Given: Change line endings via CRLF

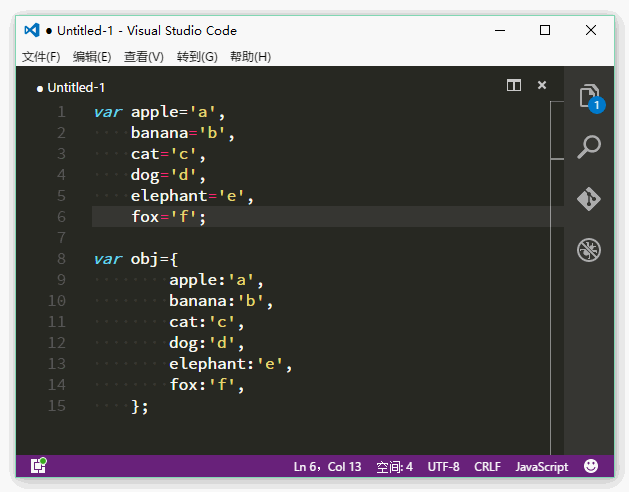Looking at the screenshot, I should (487, 467).
